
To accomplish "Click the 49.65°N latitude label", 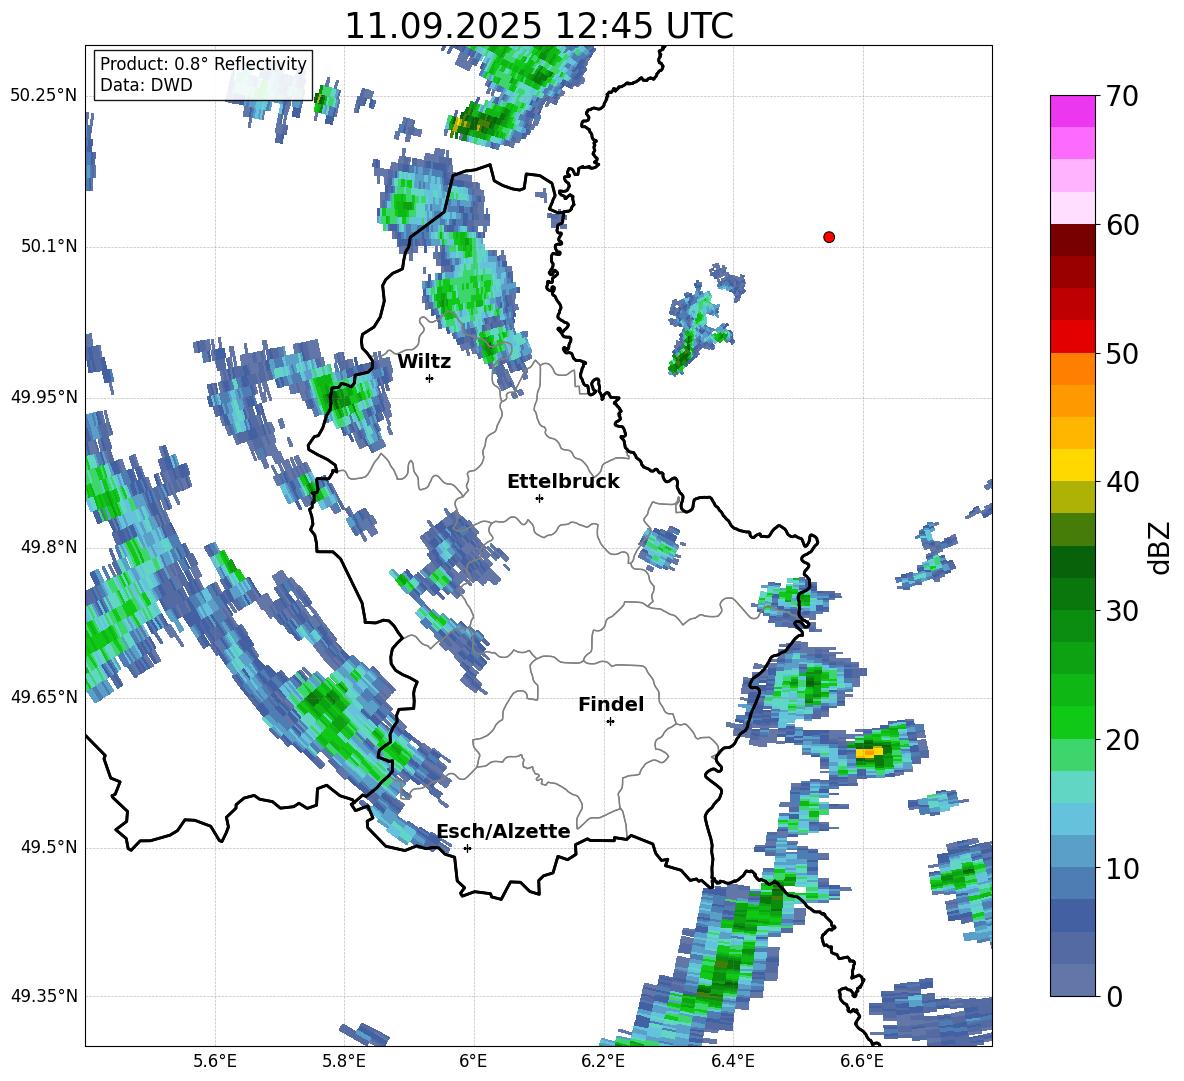I will tap(44, 696).
